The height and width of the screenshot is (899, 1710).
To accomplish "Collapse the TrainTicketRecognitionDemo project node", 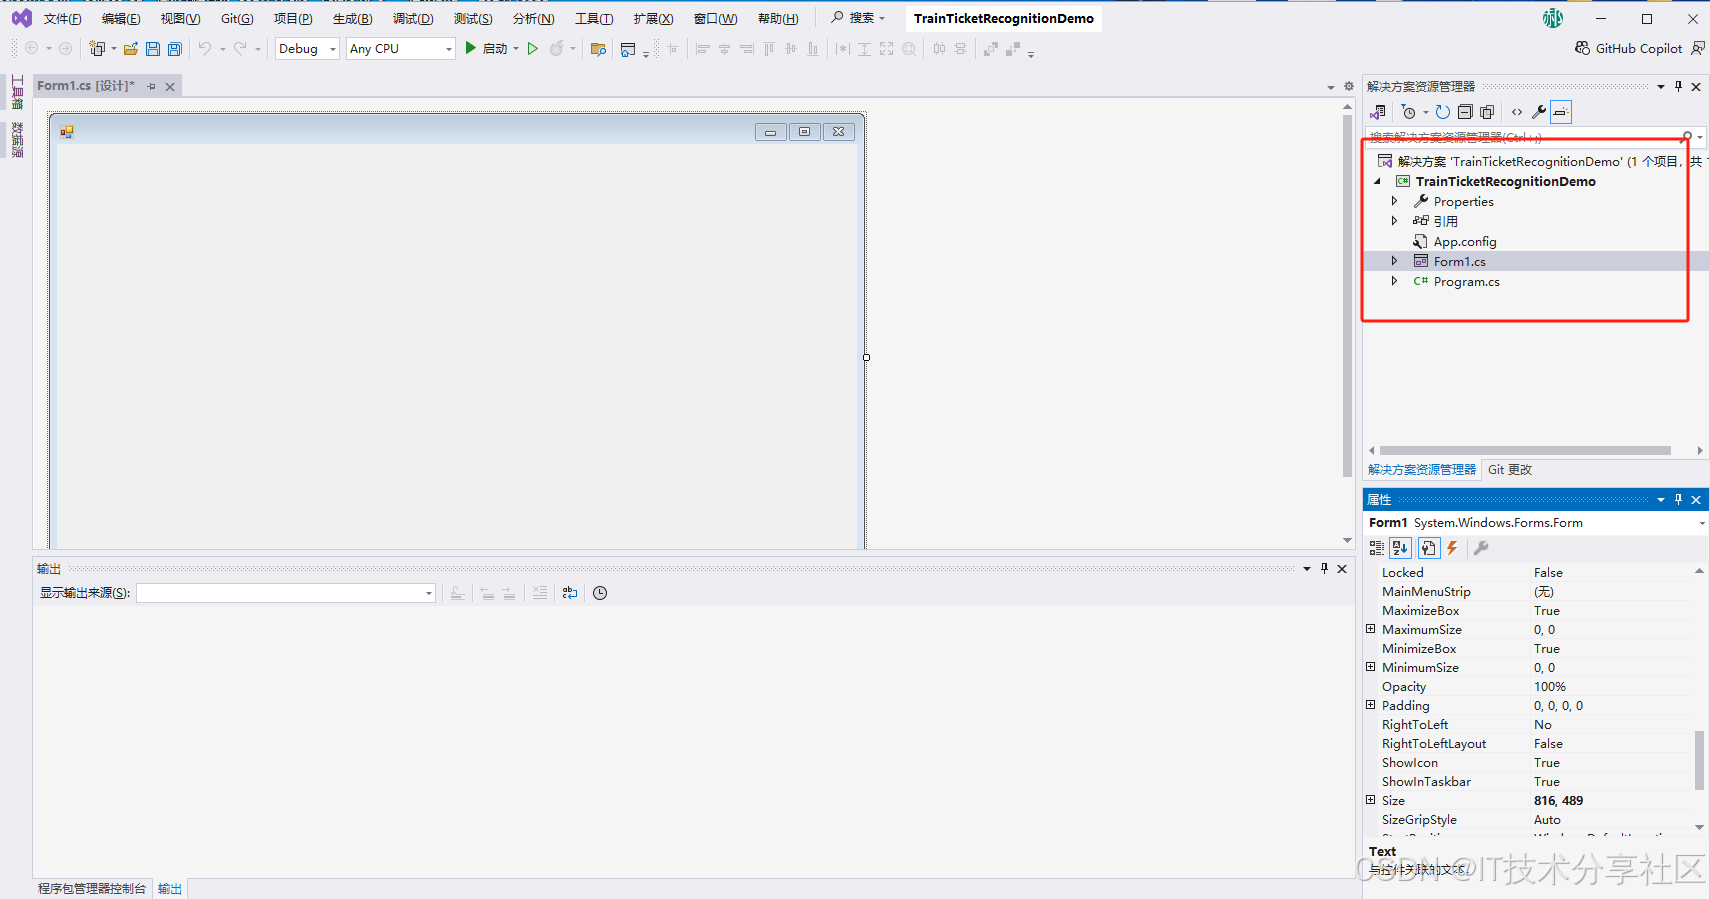I will 1377,181.
